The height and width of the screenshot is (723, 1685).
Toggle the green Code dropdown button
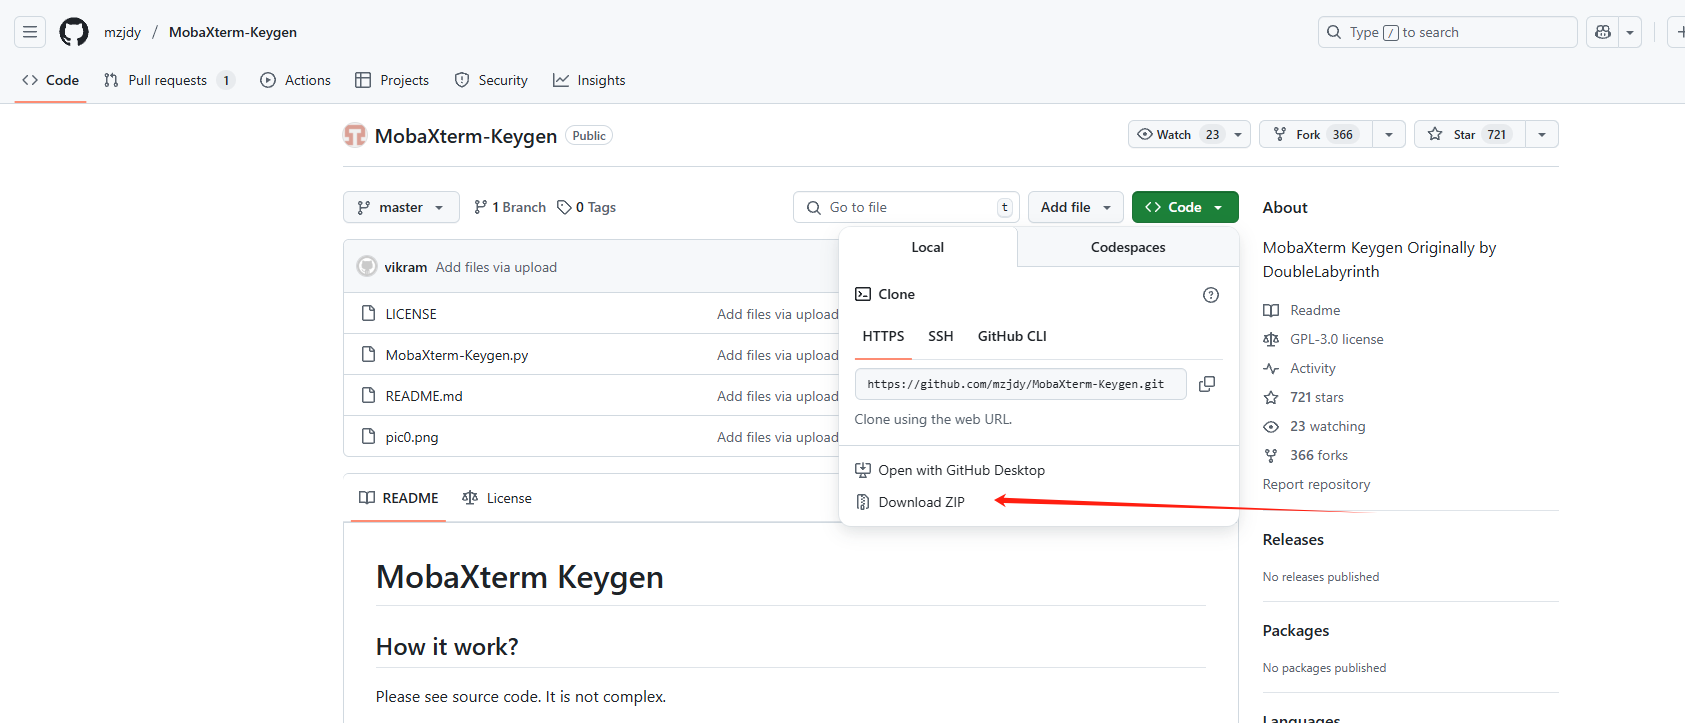pos(1185,207)
